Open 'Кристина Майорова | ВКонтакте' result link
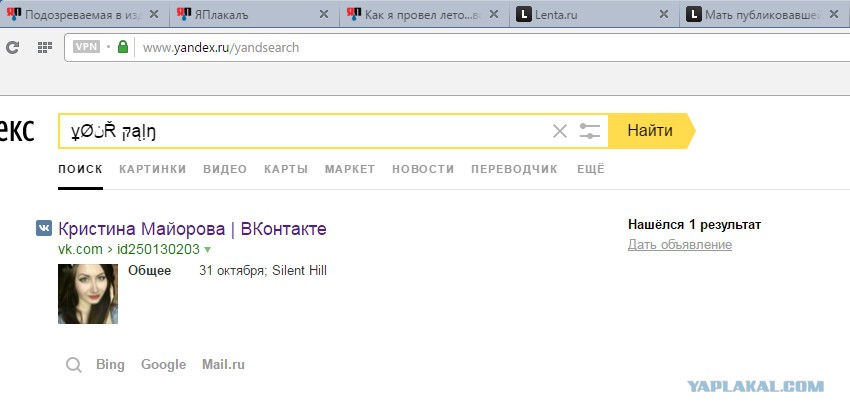Screen dimensions: 850x416 click(192, 229)
